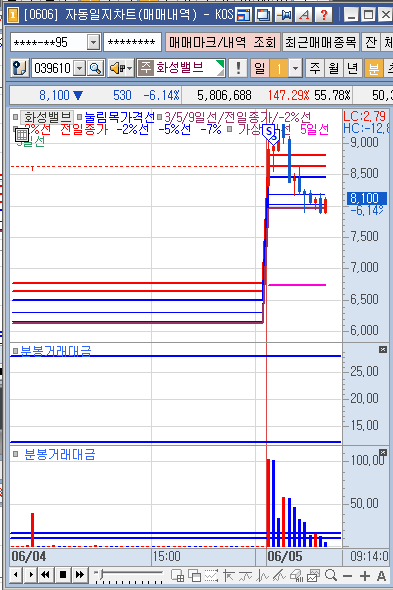Click the account number field ending 95

click(x=49, y=42)
